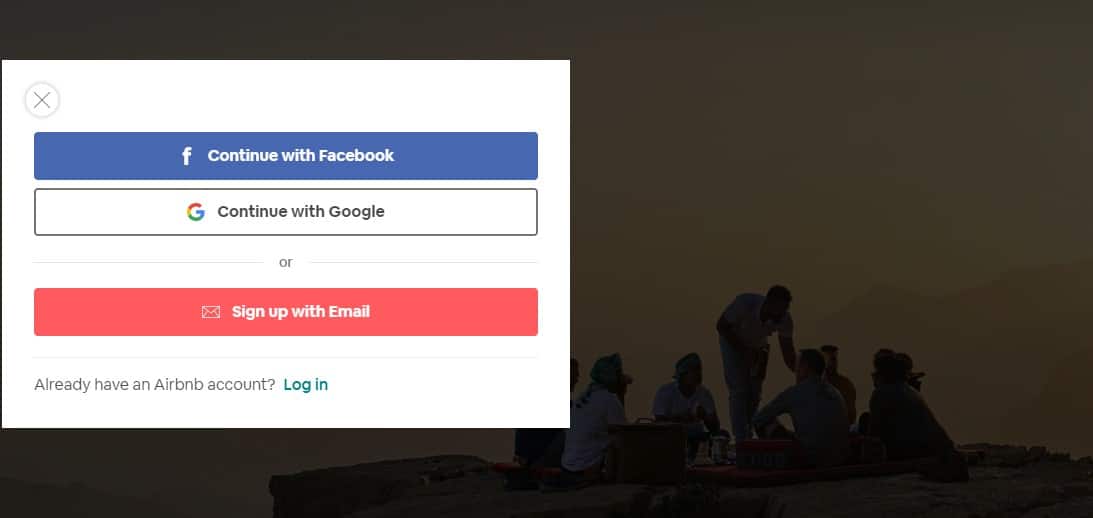Click the envelope icon on the email button

(211, 312)
